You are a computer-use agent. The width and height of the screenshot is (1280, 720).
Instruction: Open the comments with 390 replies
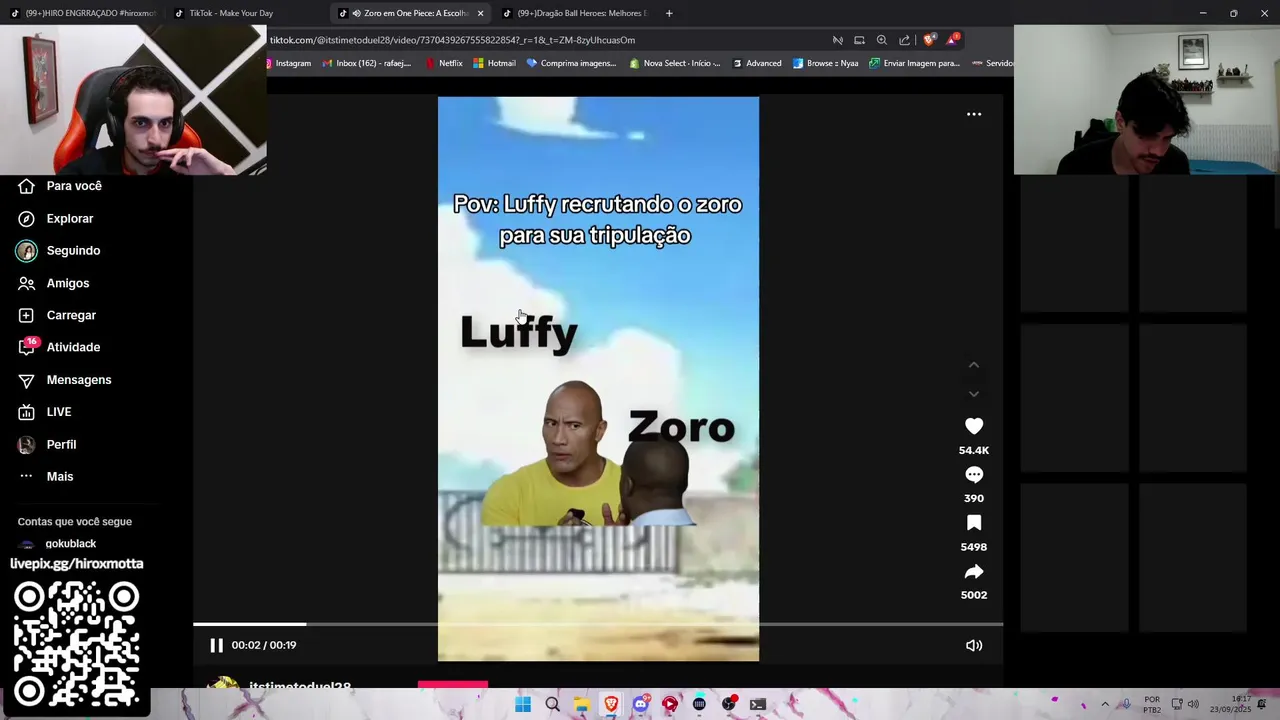(x=974, y=475)
